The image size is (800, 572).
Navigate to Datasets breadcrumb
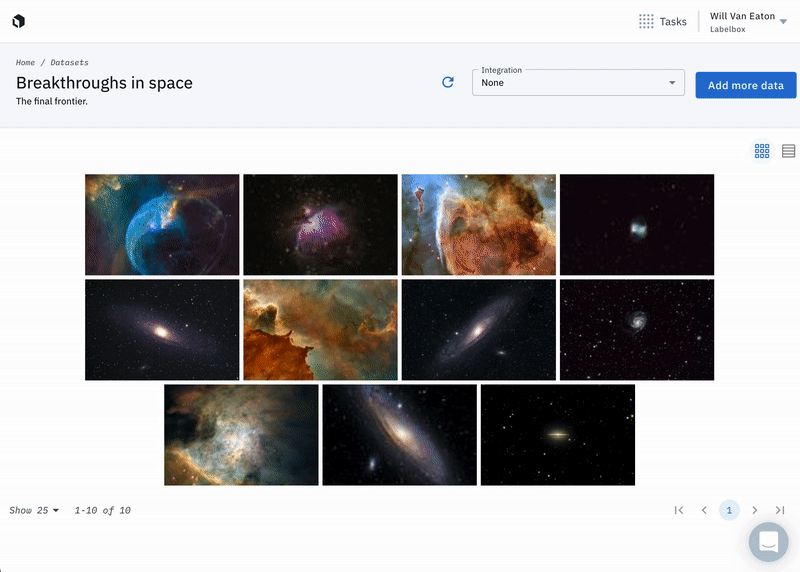(69, 62)
